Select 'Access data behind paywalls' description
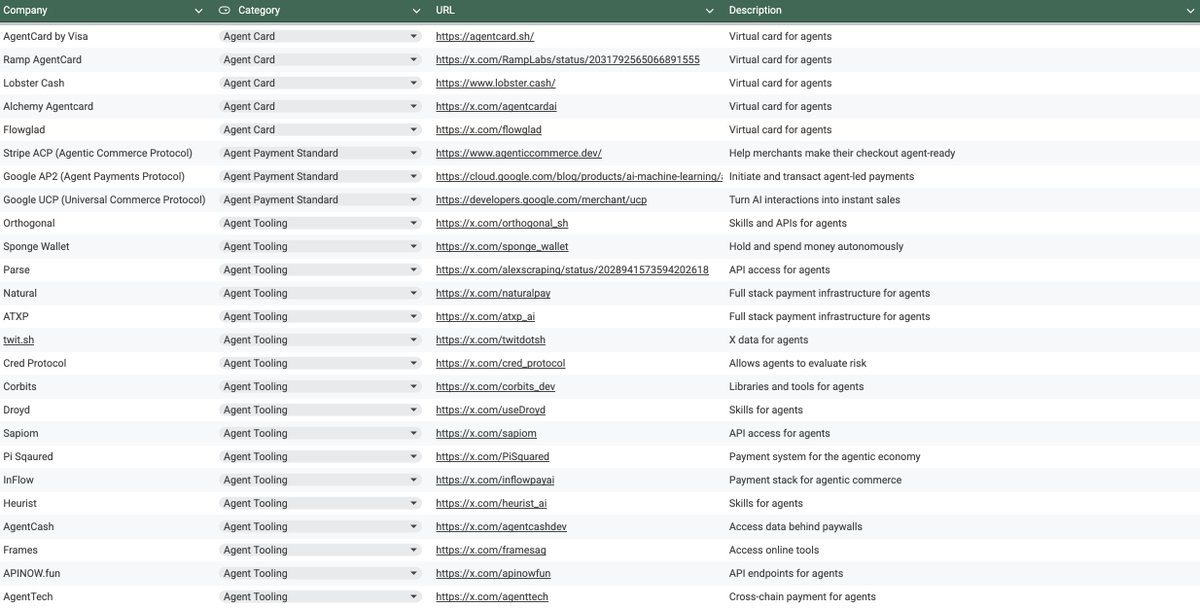The width and height of the screenshot is (1200, 608). [795, 526]
